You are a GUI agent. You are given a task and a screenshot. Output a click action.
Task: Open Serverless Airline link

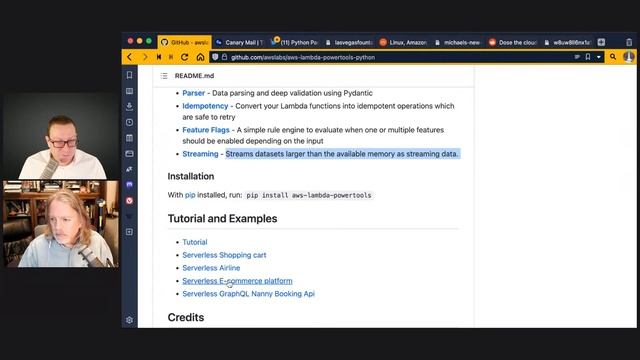[x=211, y=268]
